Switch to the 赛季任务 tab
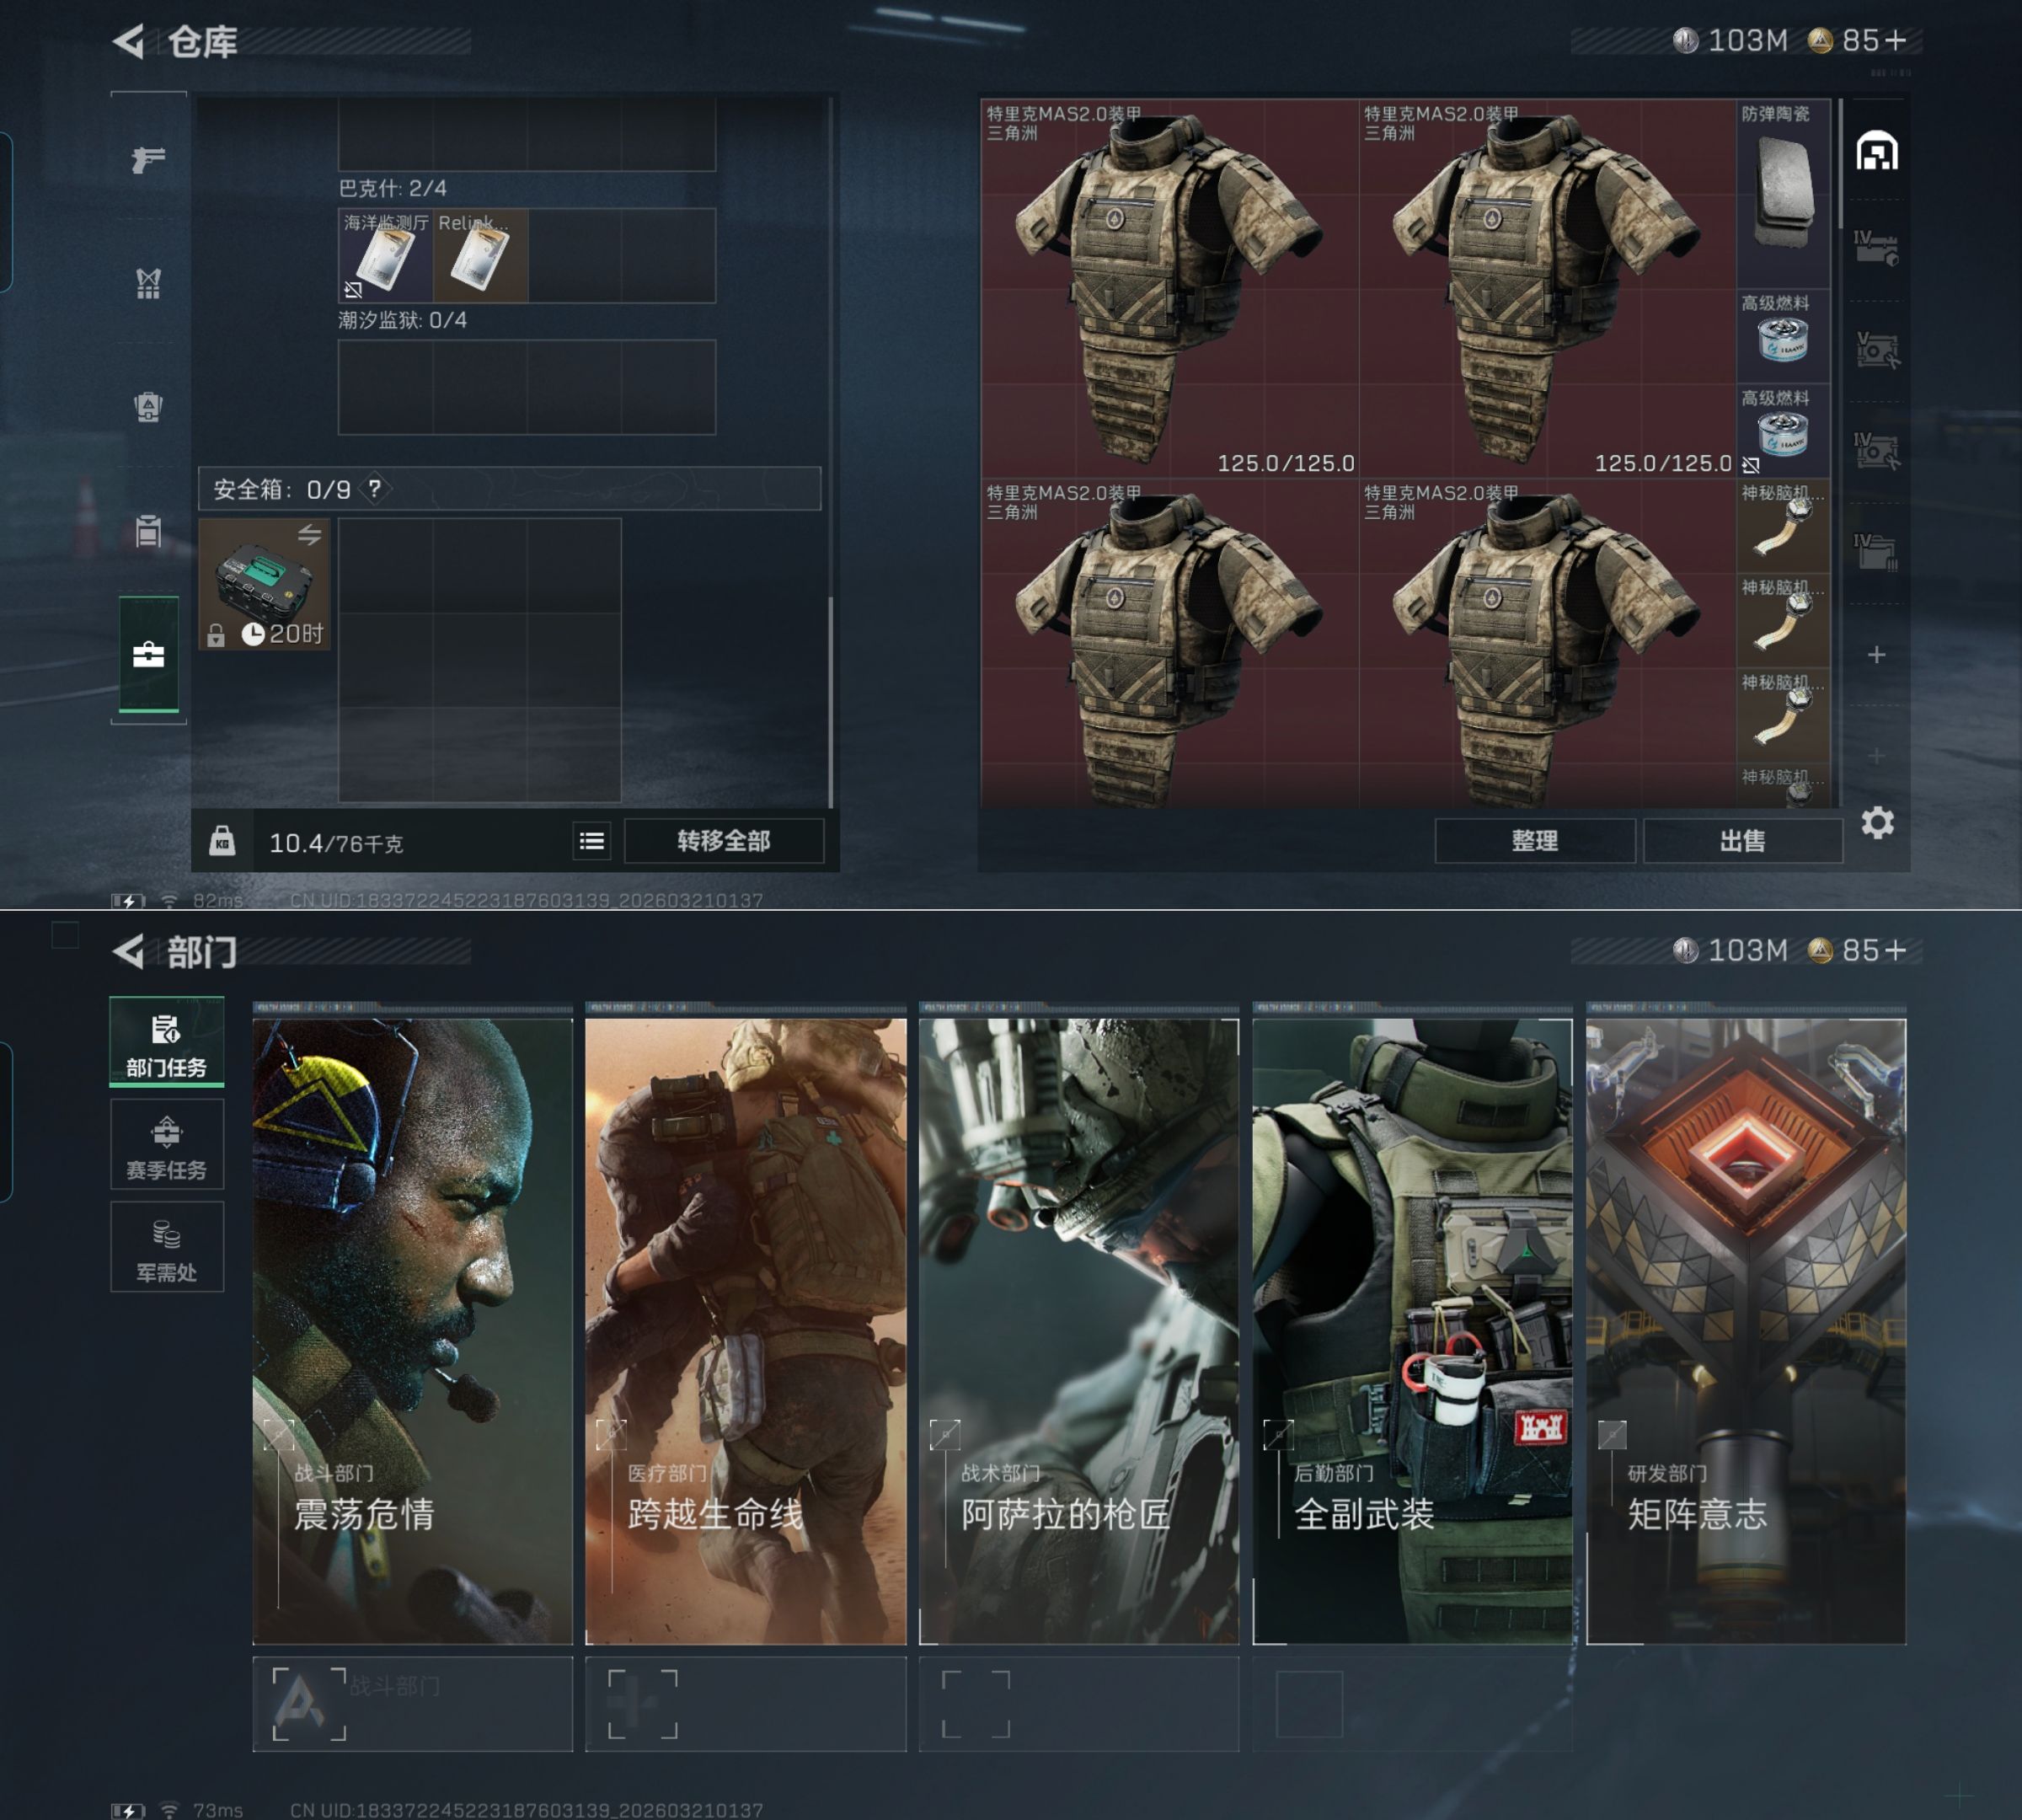The height and width of the screenshot is (1820, 2022). [x=166, y=1145]
